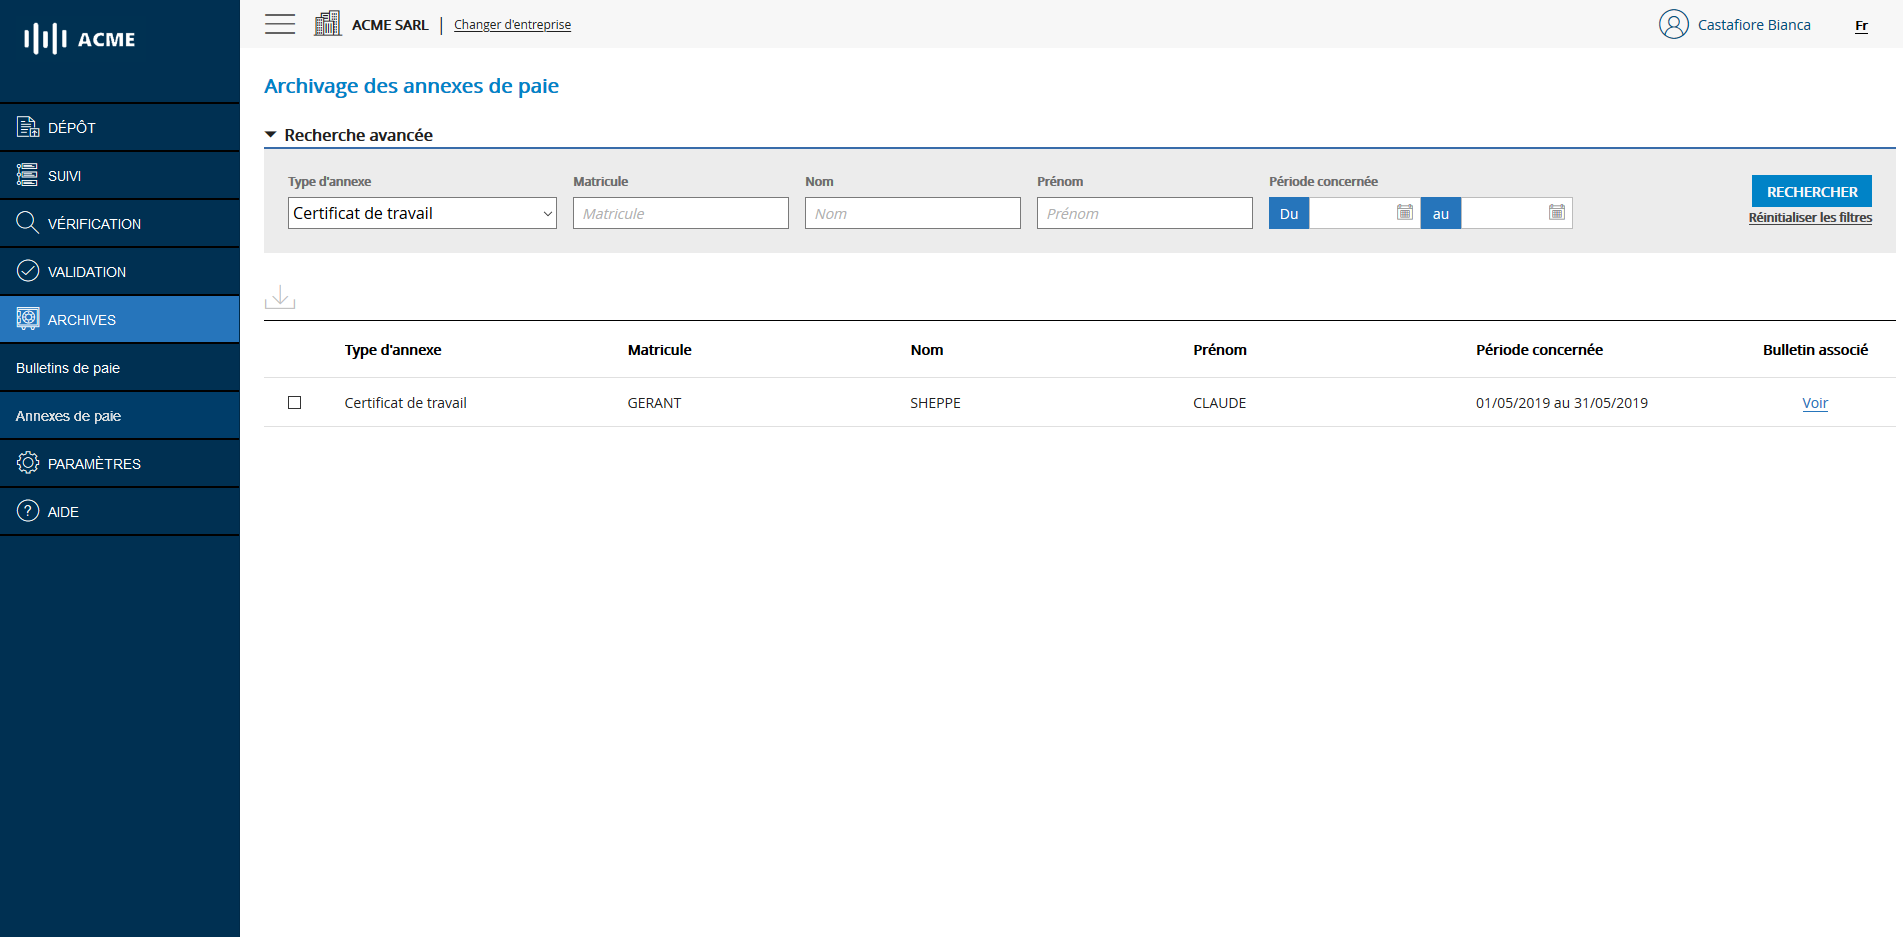
Task: Open the 'Du' date calendar icon
Action: 1404,213
